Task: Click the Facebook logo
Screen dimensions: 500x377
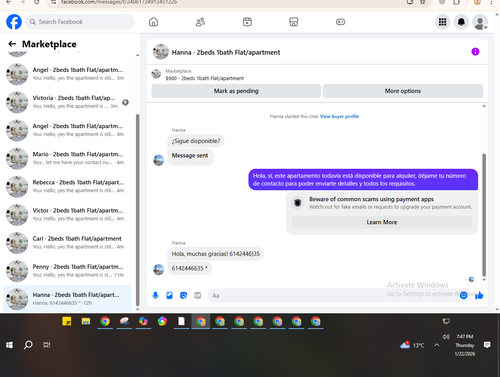Action: point(14,22)
